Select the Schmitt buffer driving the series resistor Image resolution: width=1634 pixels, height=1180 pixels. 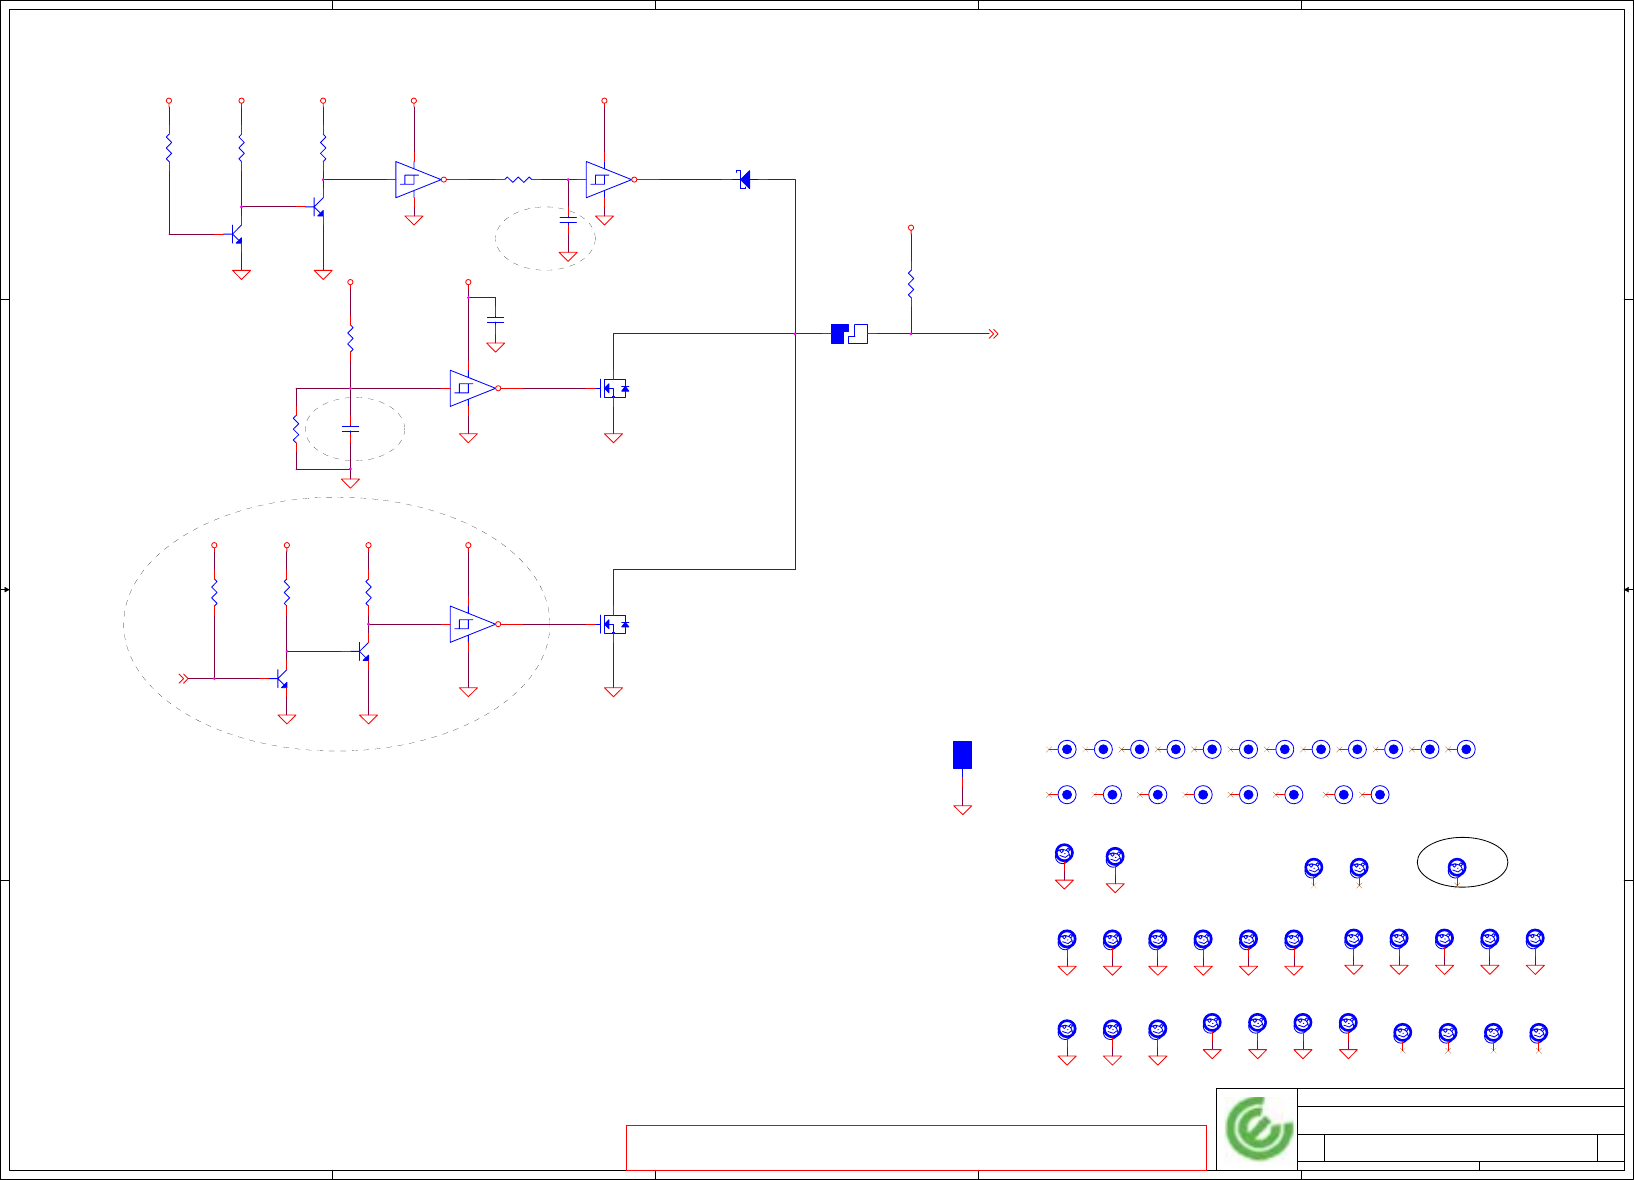pyautogui.click(x=419, y=180)
